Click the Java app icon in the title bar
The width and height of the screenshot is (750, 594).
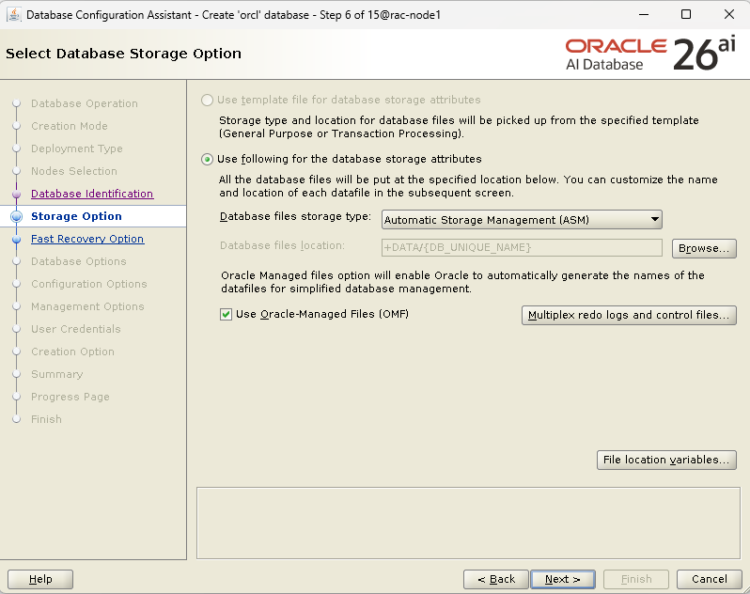[x=14, y=14]
